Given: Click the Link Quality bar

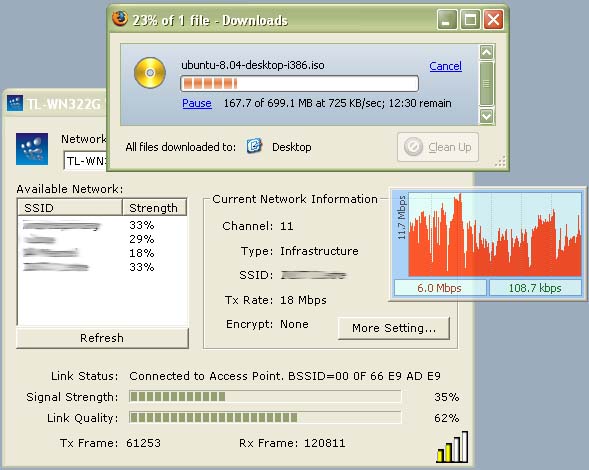Looking at the screenshot, I should (265, 417).
